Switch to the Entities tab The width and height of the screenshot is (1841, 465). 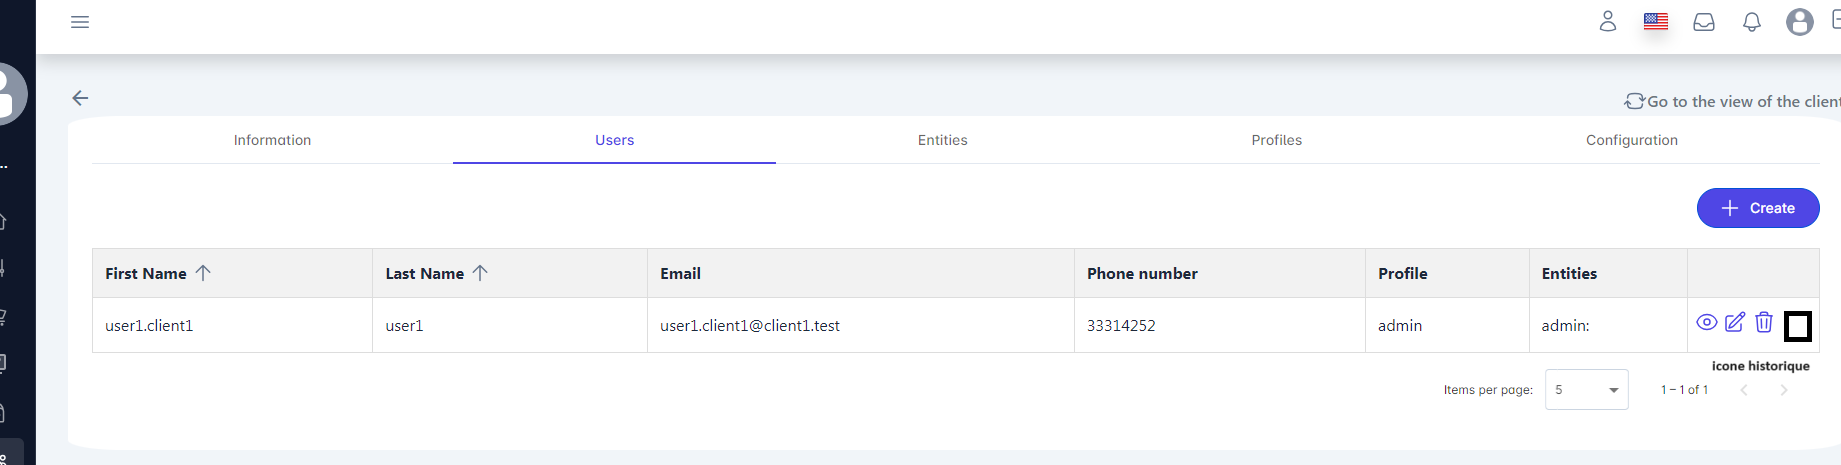[x=942, y=140]
